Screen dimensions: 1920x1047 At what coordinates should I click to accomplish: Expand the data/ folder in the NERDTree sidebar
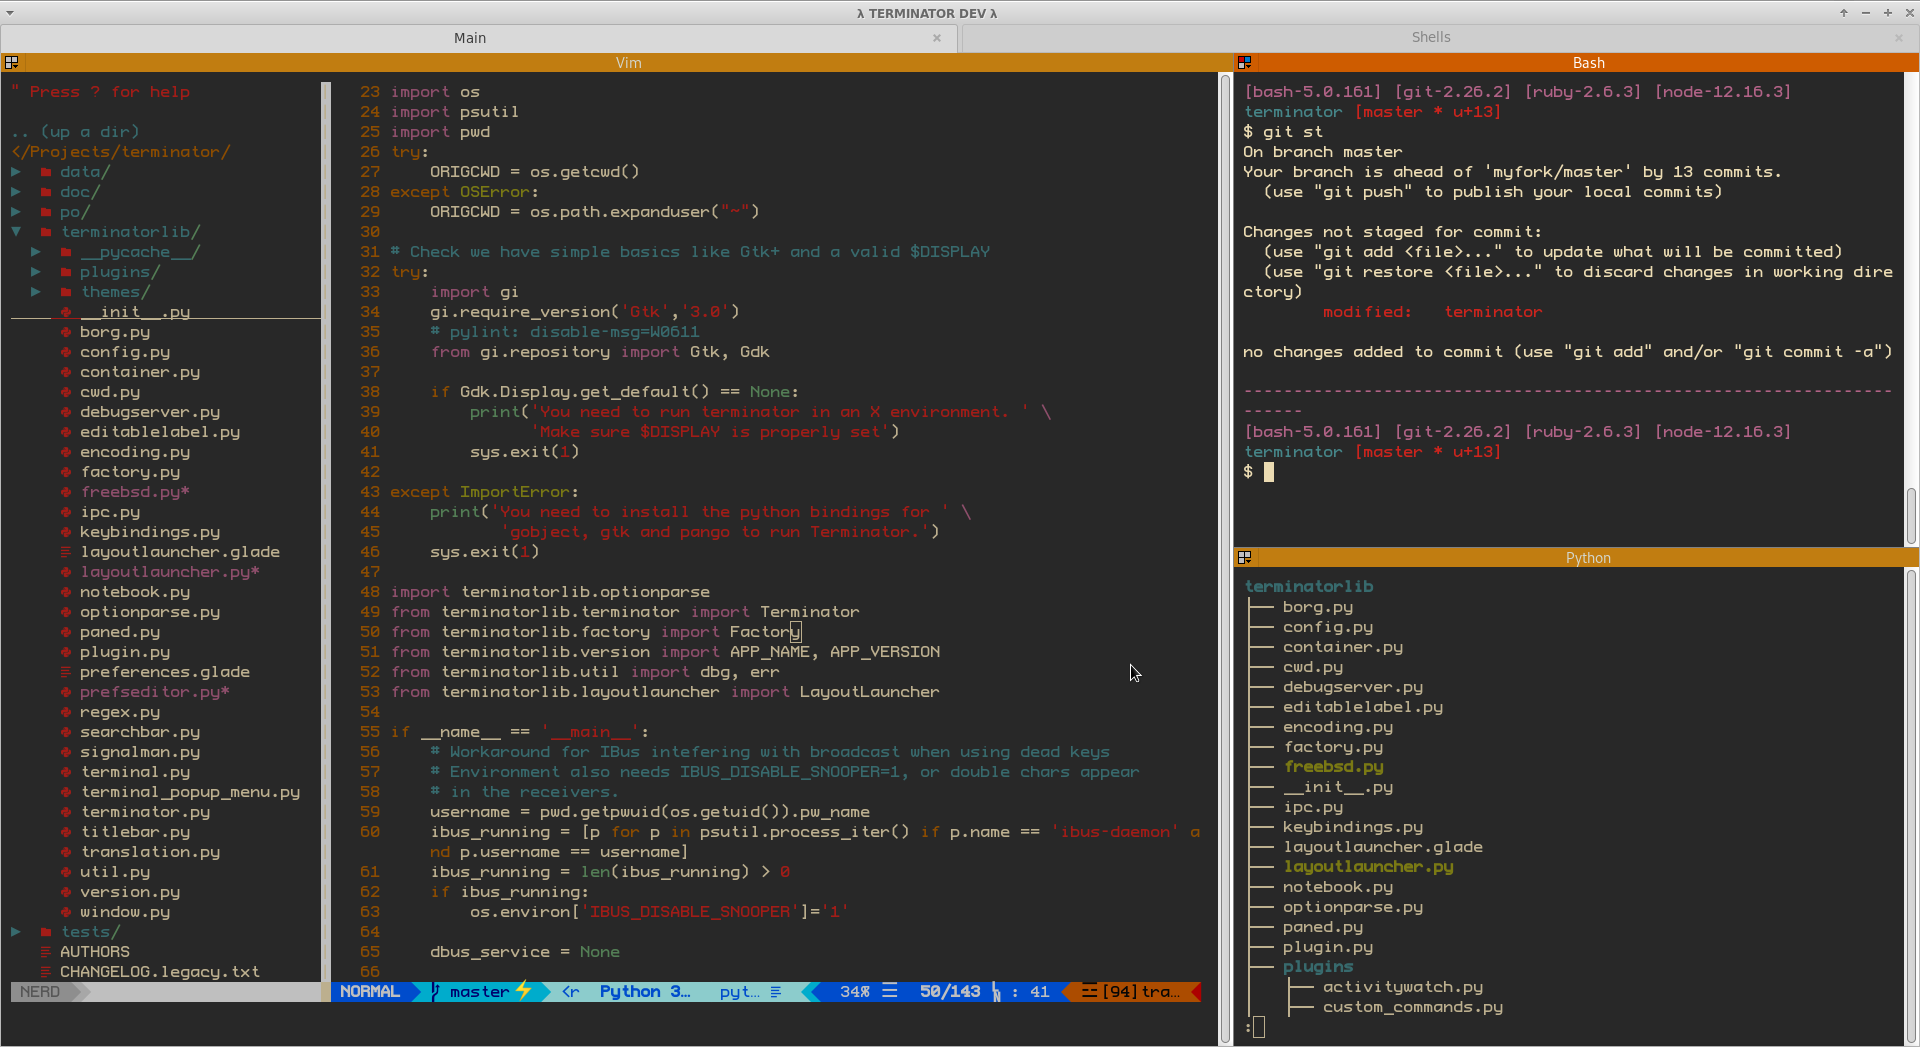[15, 171]
